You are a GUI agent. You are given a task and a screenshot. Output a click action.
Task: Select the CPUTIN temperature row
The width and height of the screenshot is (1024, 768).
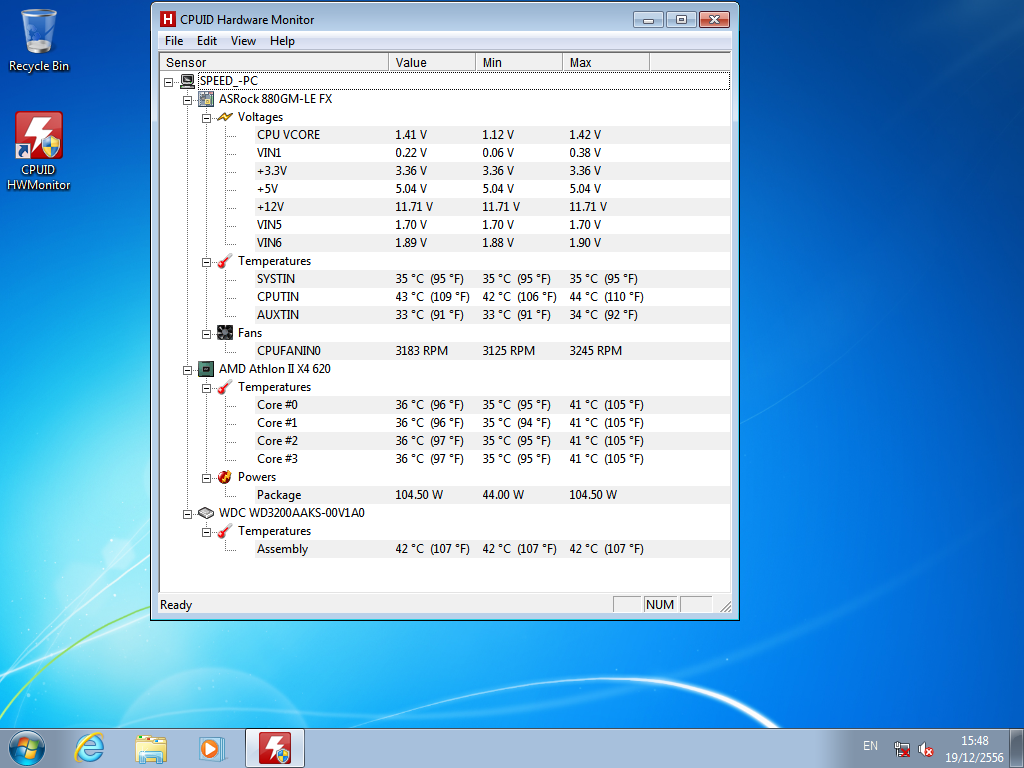(492, 296)
